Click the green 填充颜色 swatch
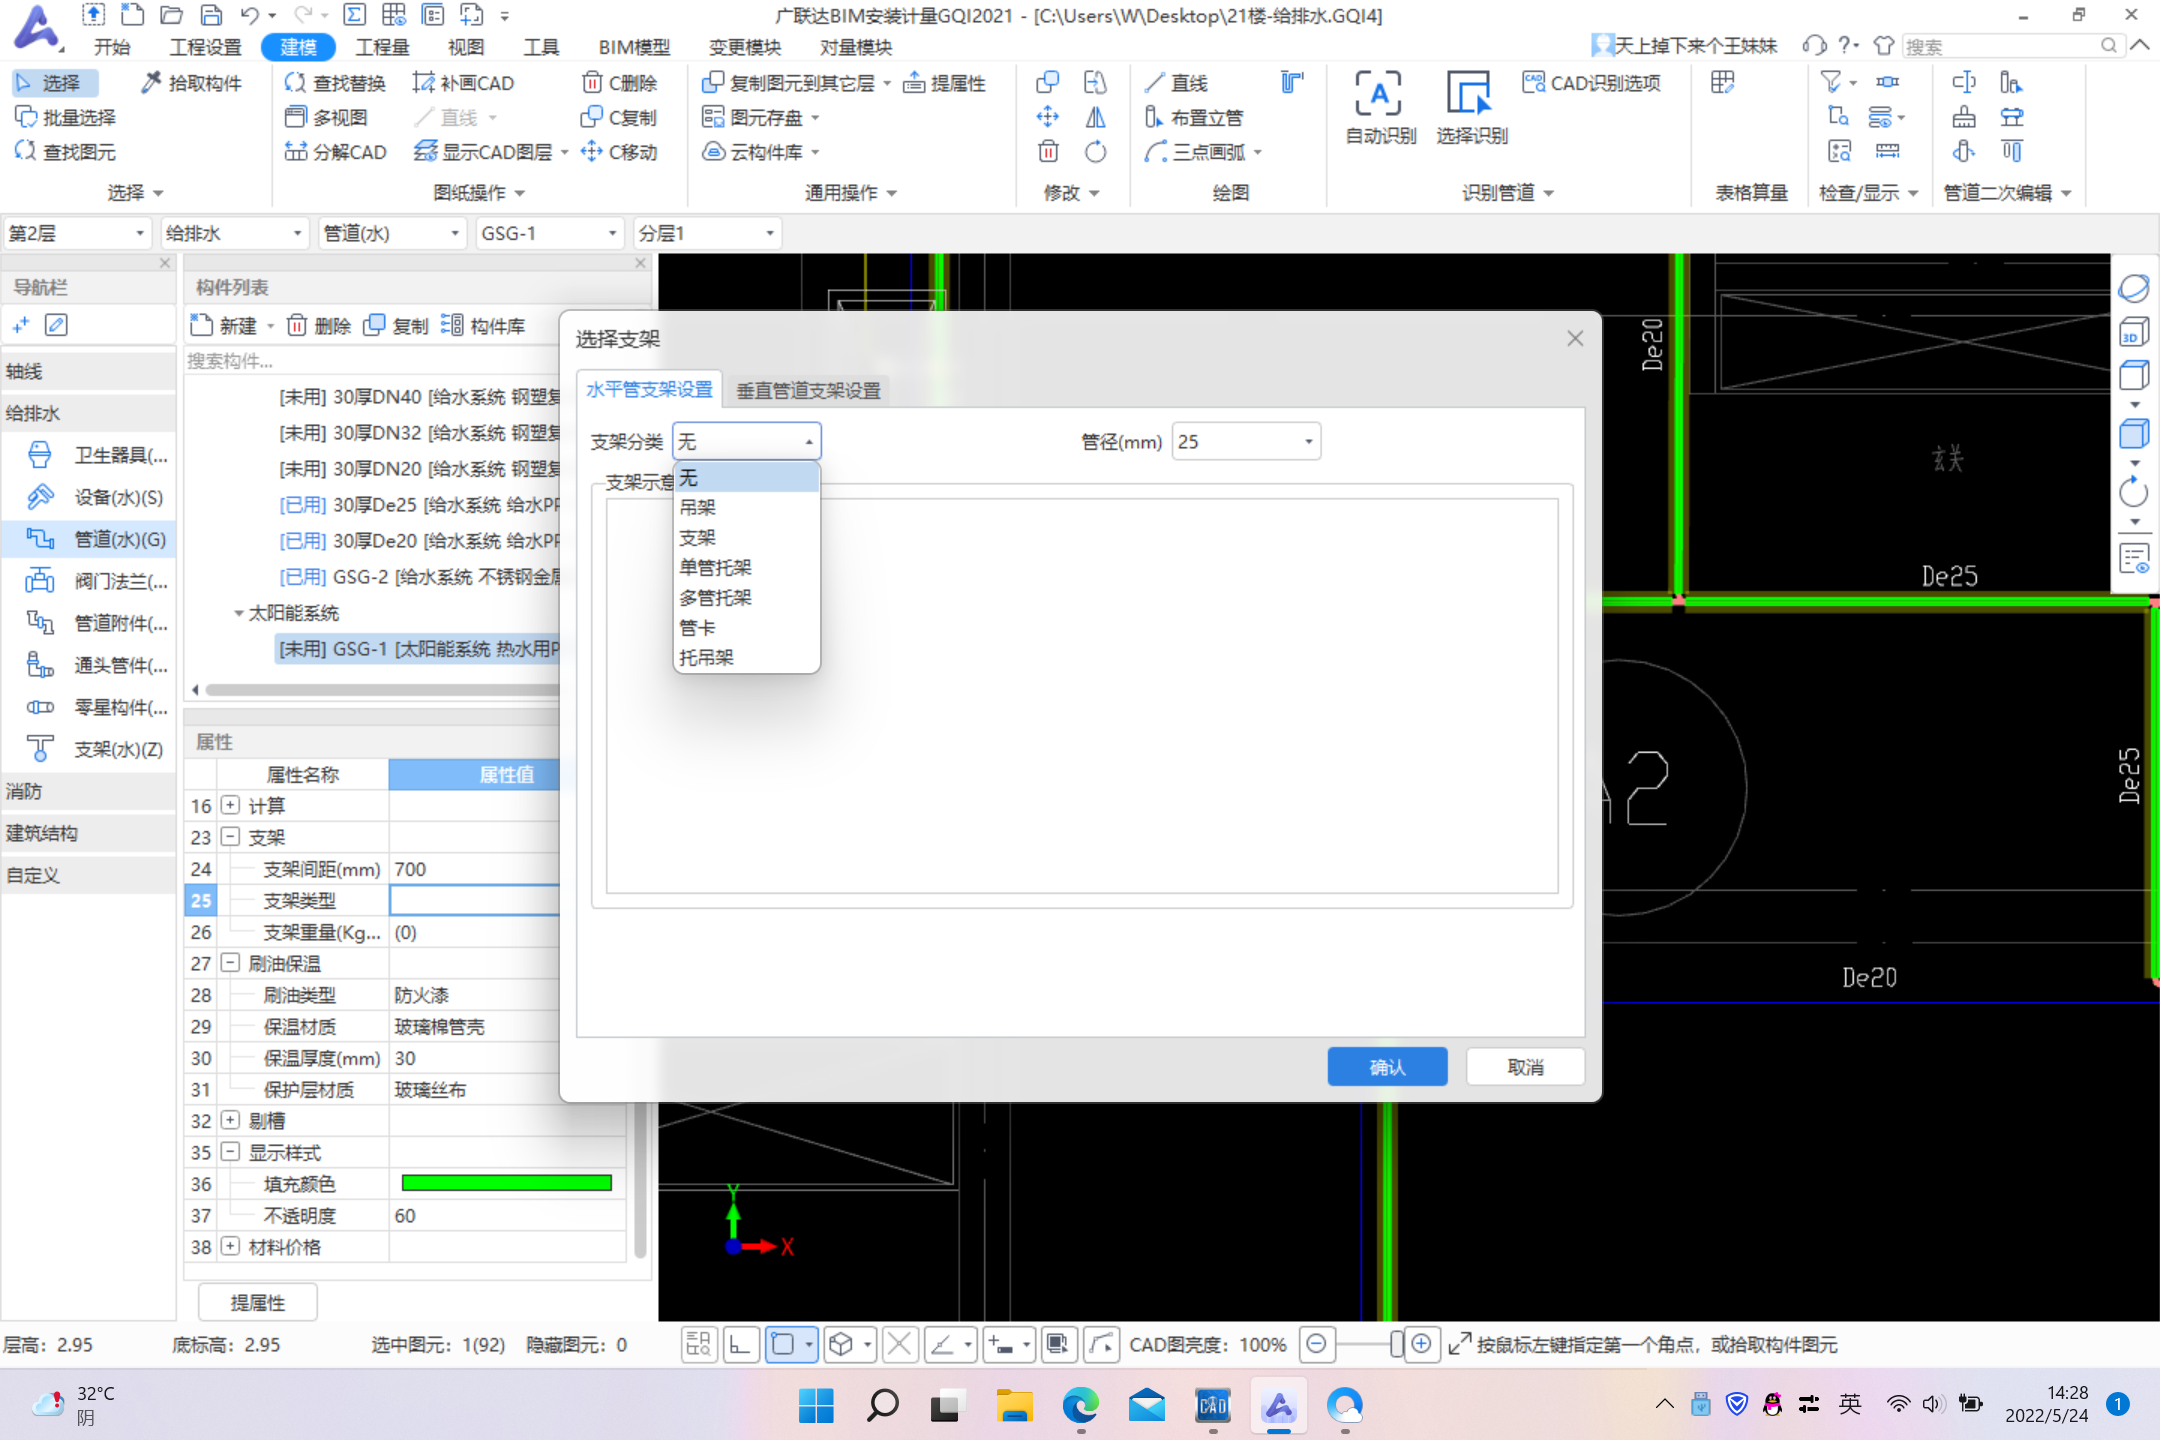The width and height of the screenshot is (2160, 1440). click(506, 1184)
